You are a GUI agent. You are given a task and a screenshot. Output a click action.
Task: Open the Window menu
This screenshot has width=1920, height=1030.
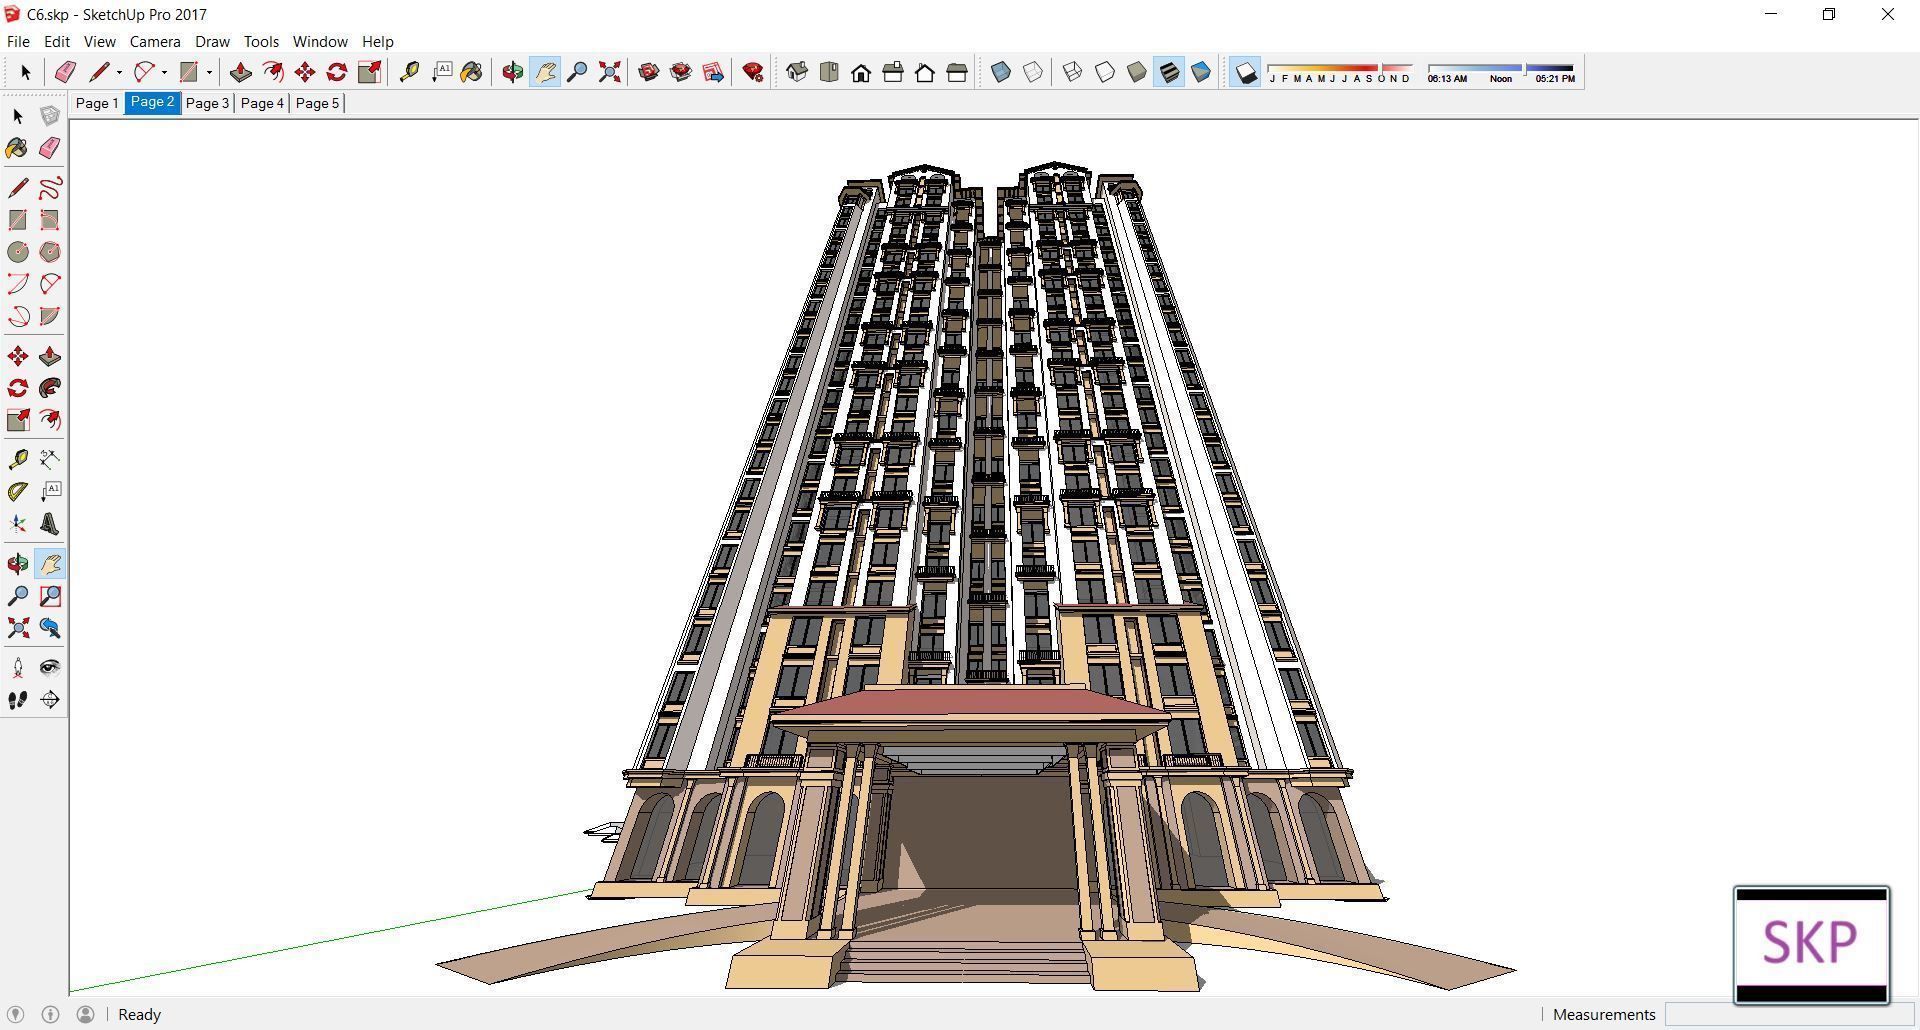coord(320,41)
